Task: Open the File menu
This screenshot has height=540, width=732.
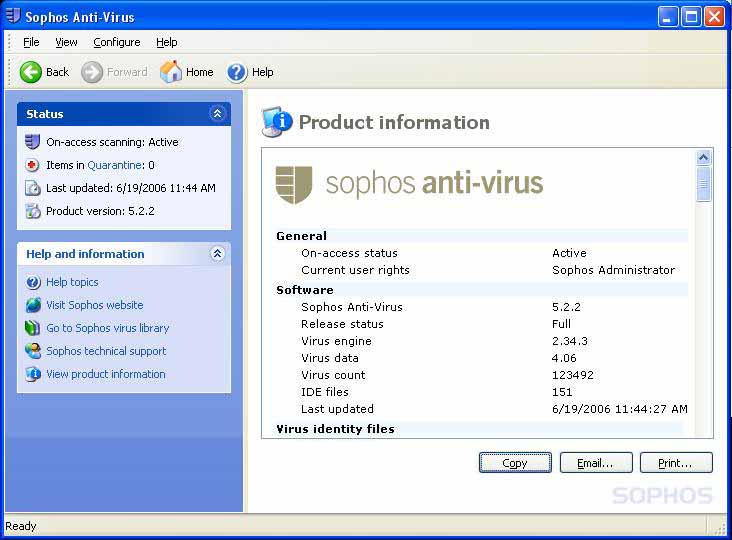Action: click(x=31, y=42)
